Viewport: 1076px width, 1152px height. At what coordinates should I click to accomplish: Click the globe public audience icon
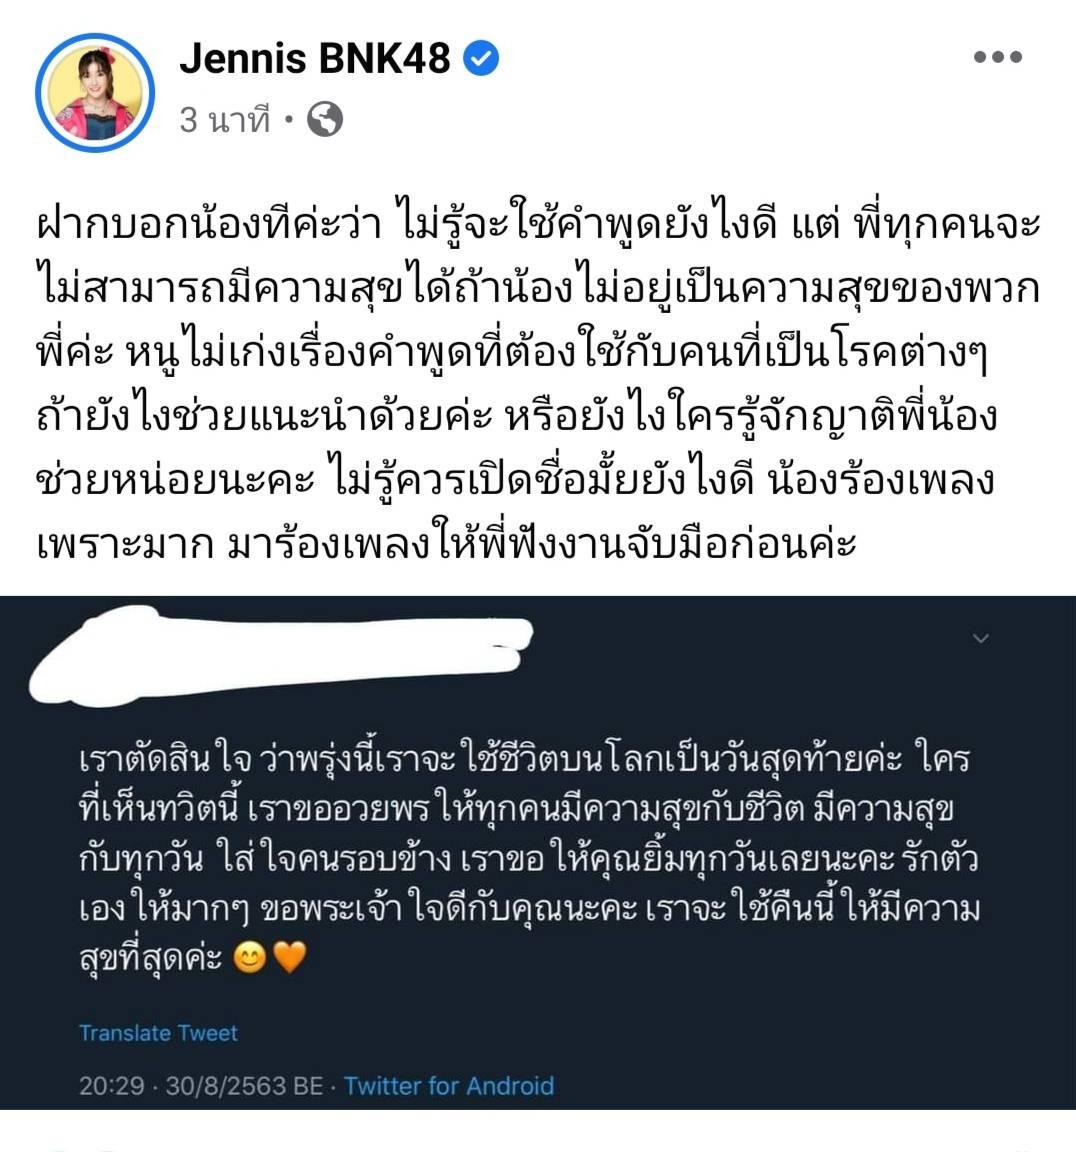point(325,119)
